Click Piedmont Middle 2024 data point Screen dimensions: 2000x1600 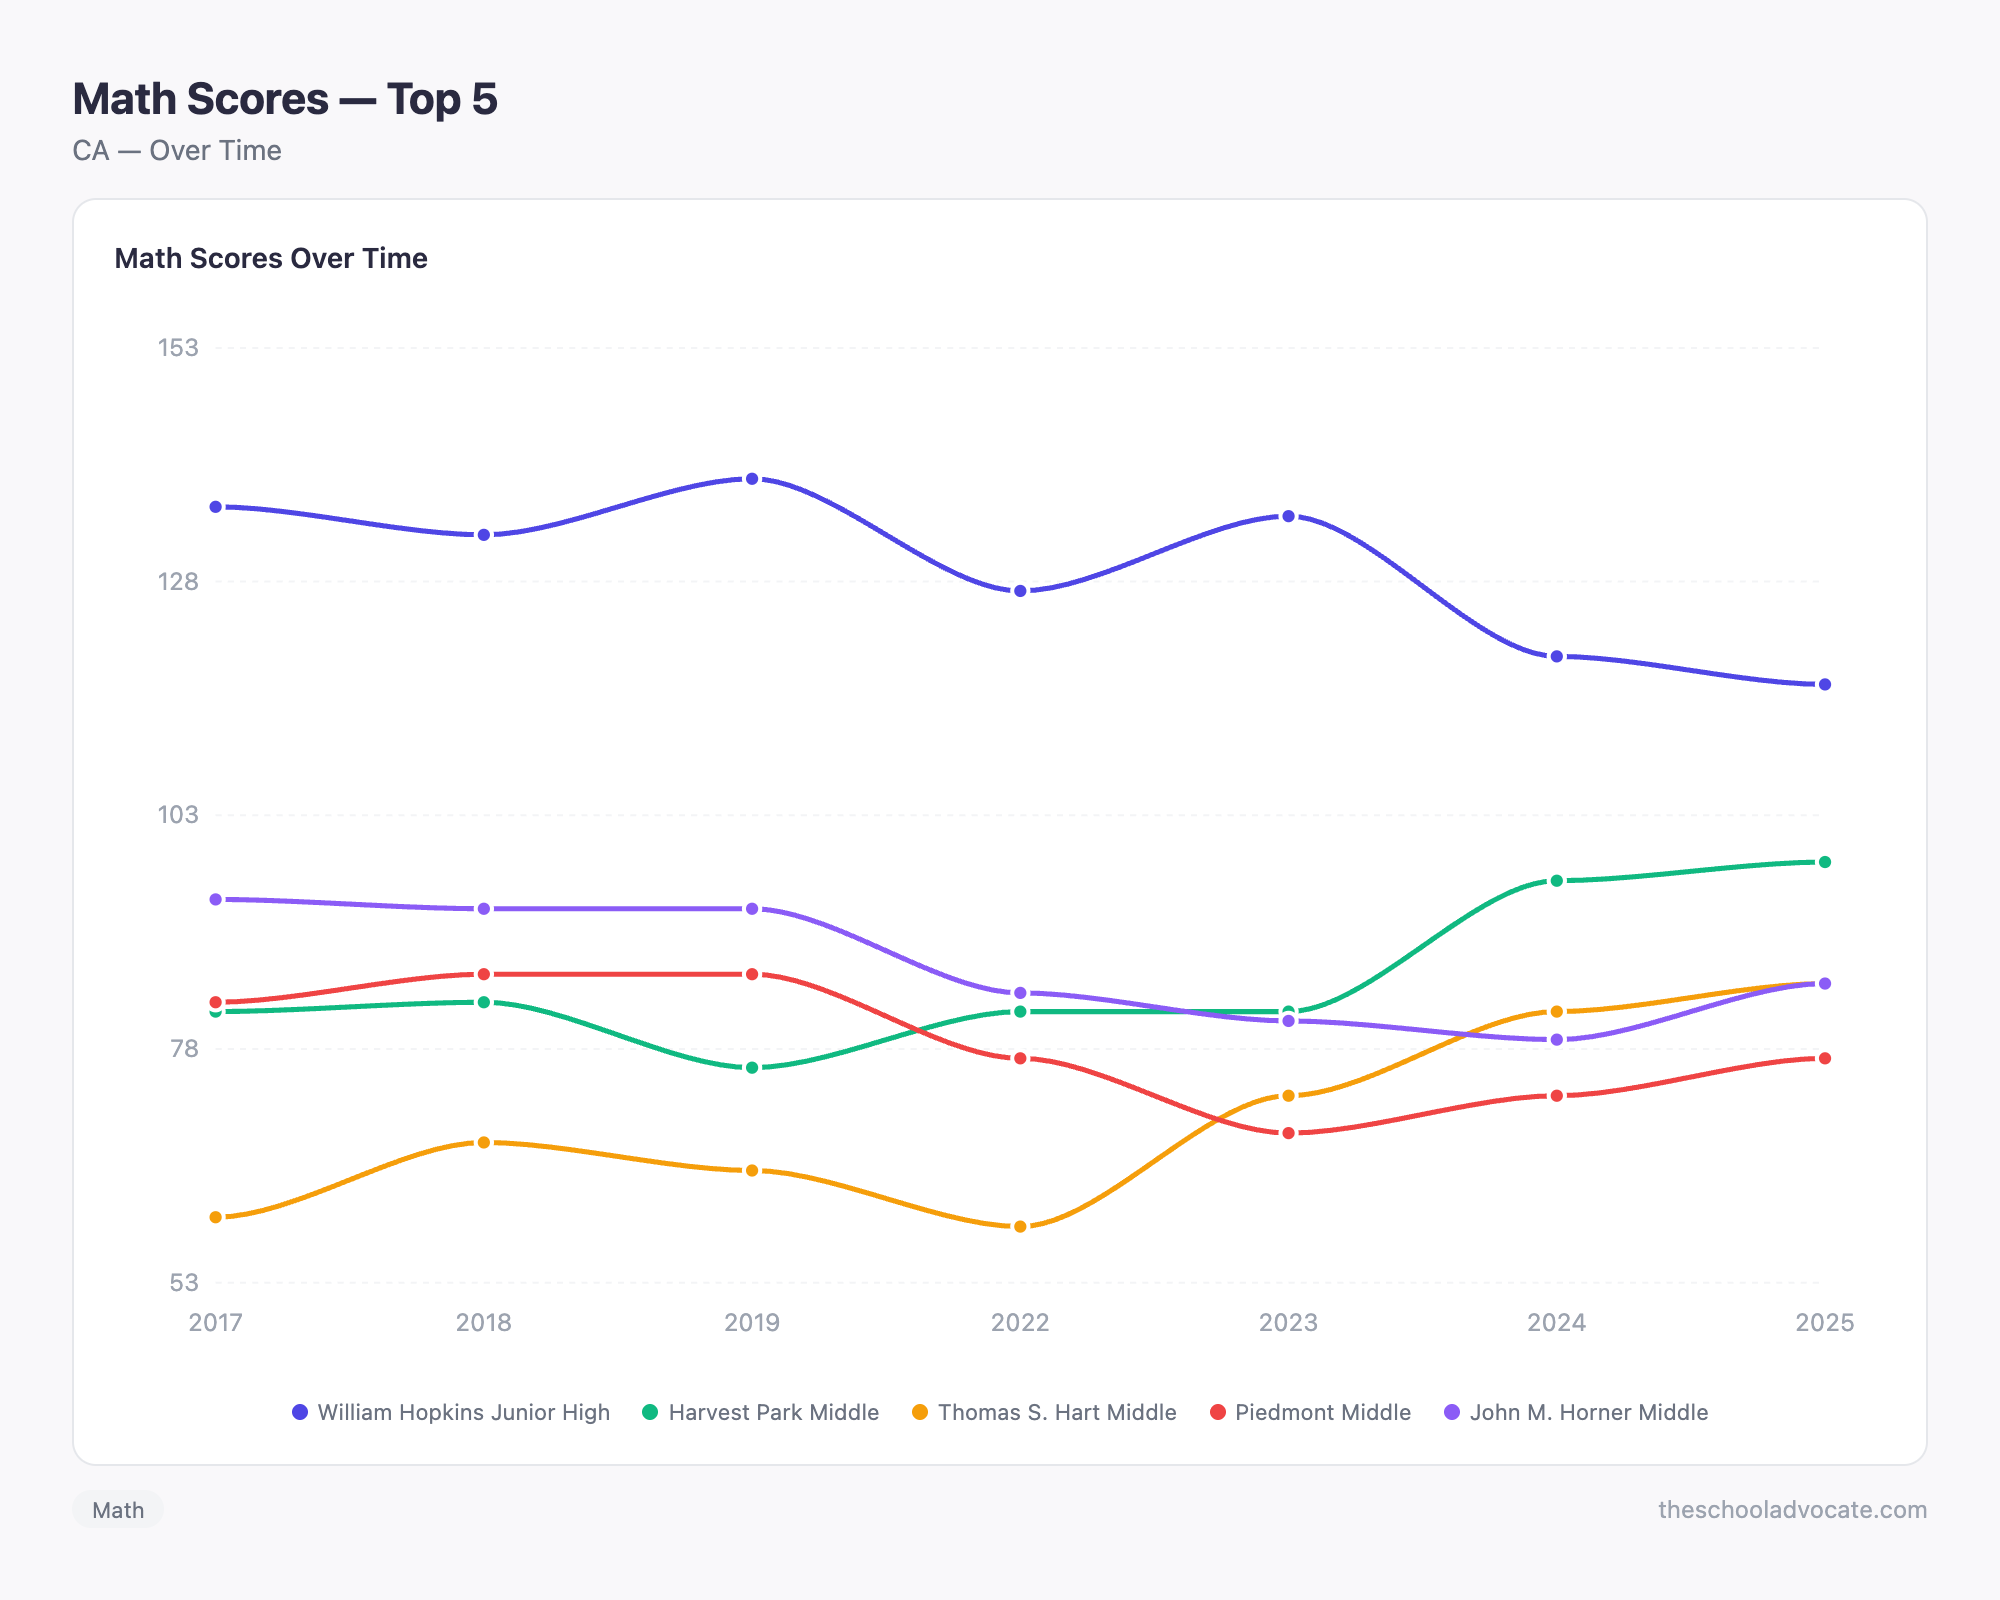[1557, 1096]
